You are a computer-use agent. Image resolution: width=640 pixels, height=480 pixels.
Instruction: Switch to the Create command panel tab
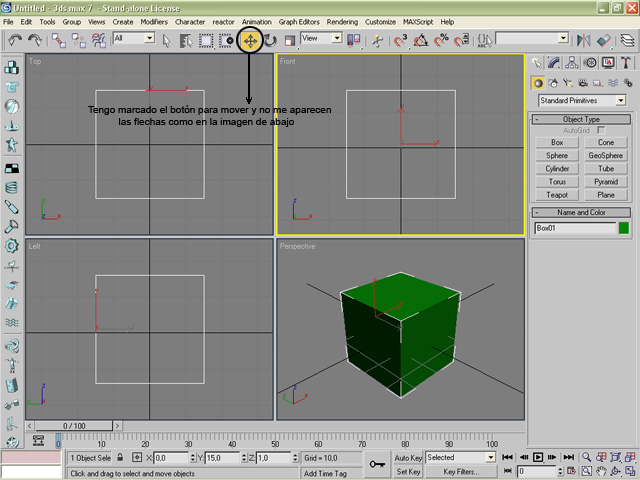point(536,62)
